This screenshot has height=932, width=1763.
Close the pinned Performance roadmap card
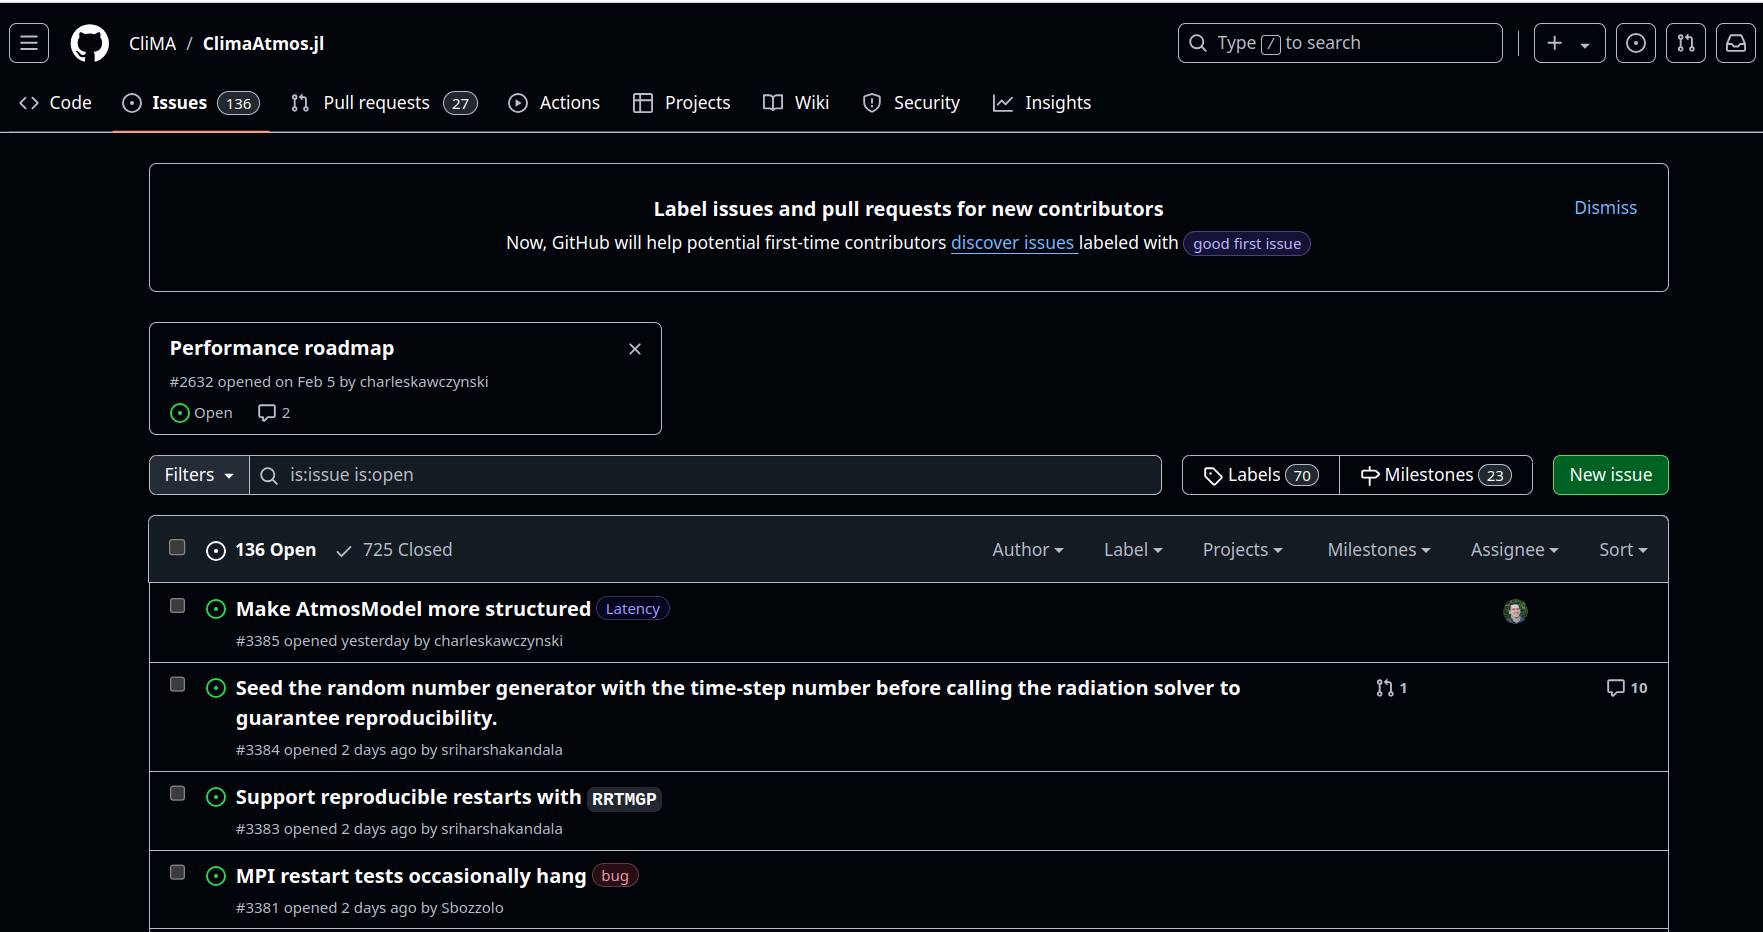(634, 349)
